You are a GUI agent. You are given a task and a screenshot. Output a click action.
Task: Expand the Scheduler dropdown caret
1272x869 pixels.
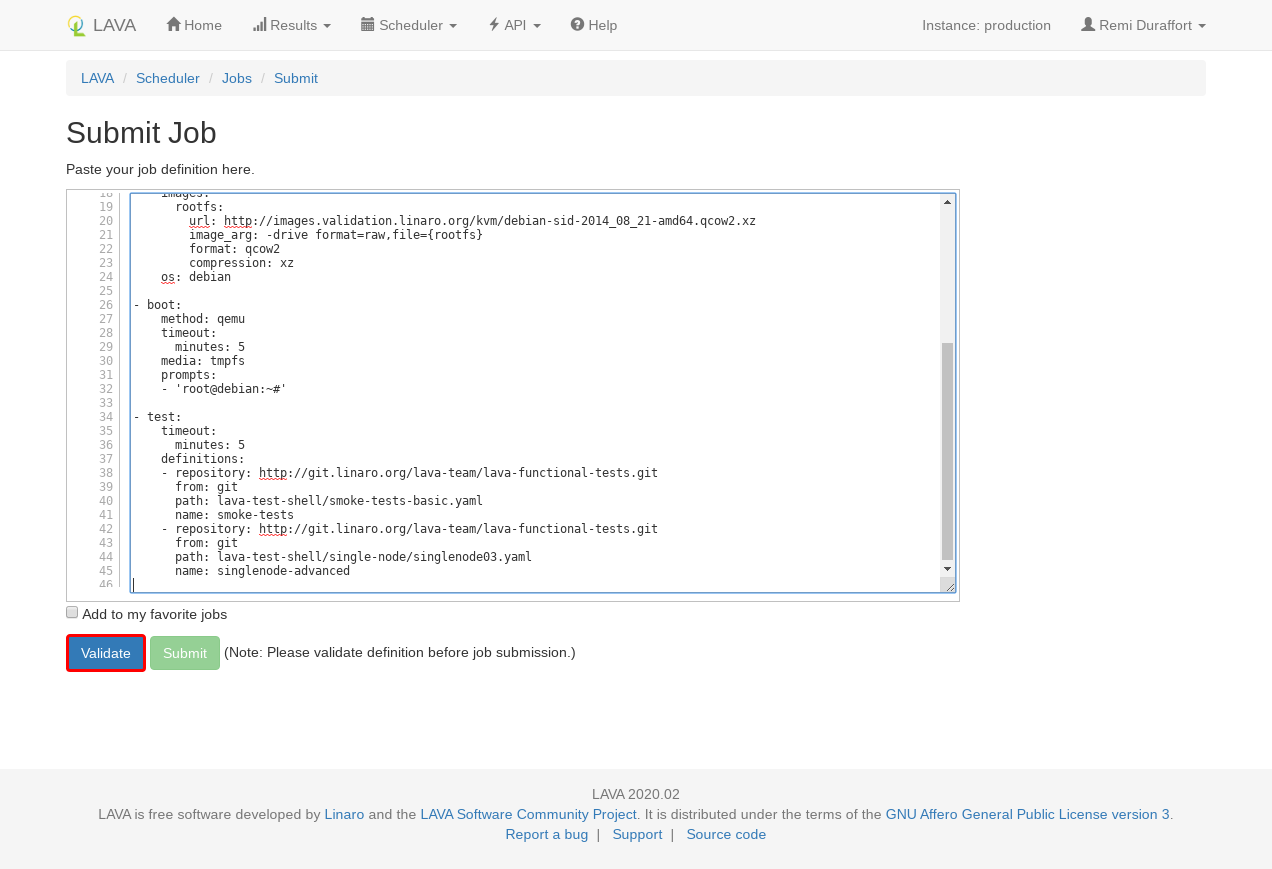click(453, 26)
